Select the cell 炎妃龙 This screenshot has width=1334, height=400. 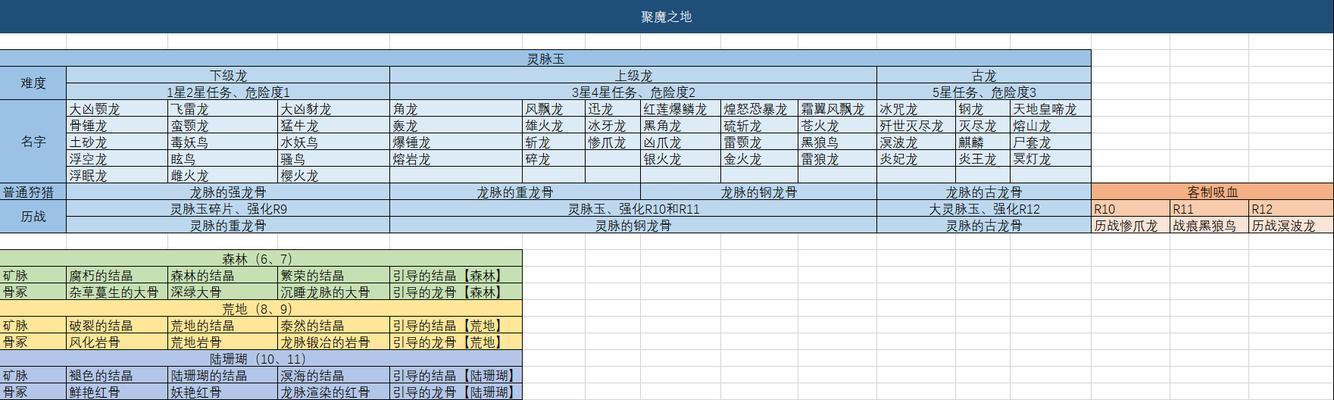916,158
